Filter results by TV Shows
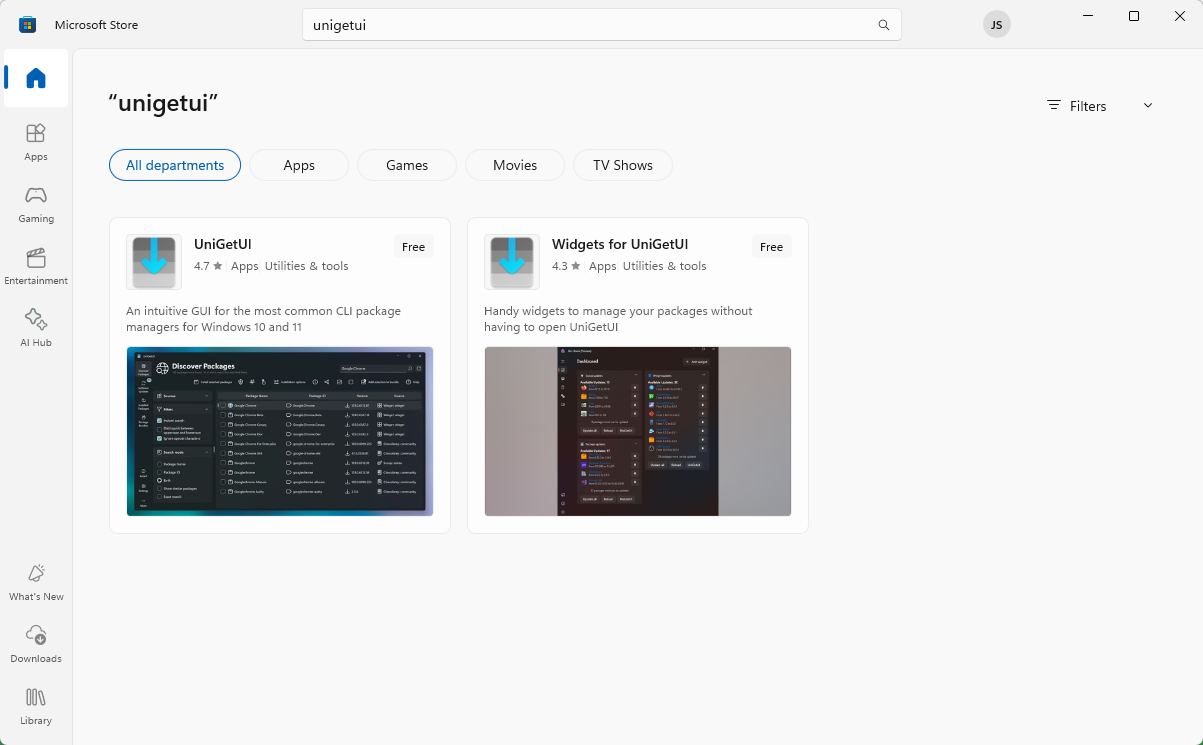The width and height of the screenshot is (1203, 745). (622, 165)
